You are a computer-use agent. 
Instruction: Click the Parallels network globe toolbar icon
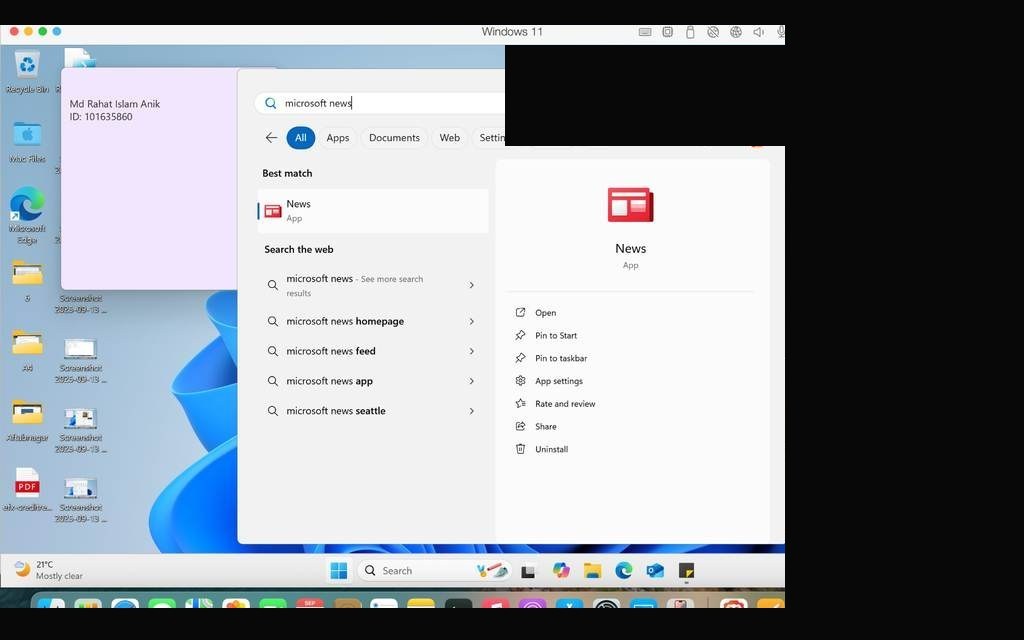click(x=735, y=32)
